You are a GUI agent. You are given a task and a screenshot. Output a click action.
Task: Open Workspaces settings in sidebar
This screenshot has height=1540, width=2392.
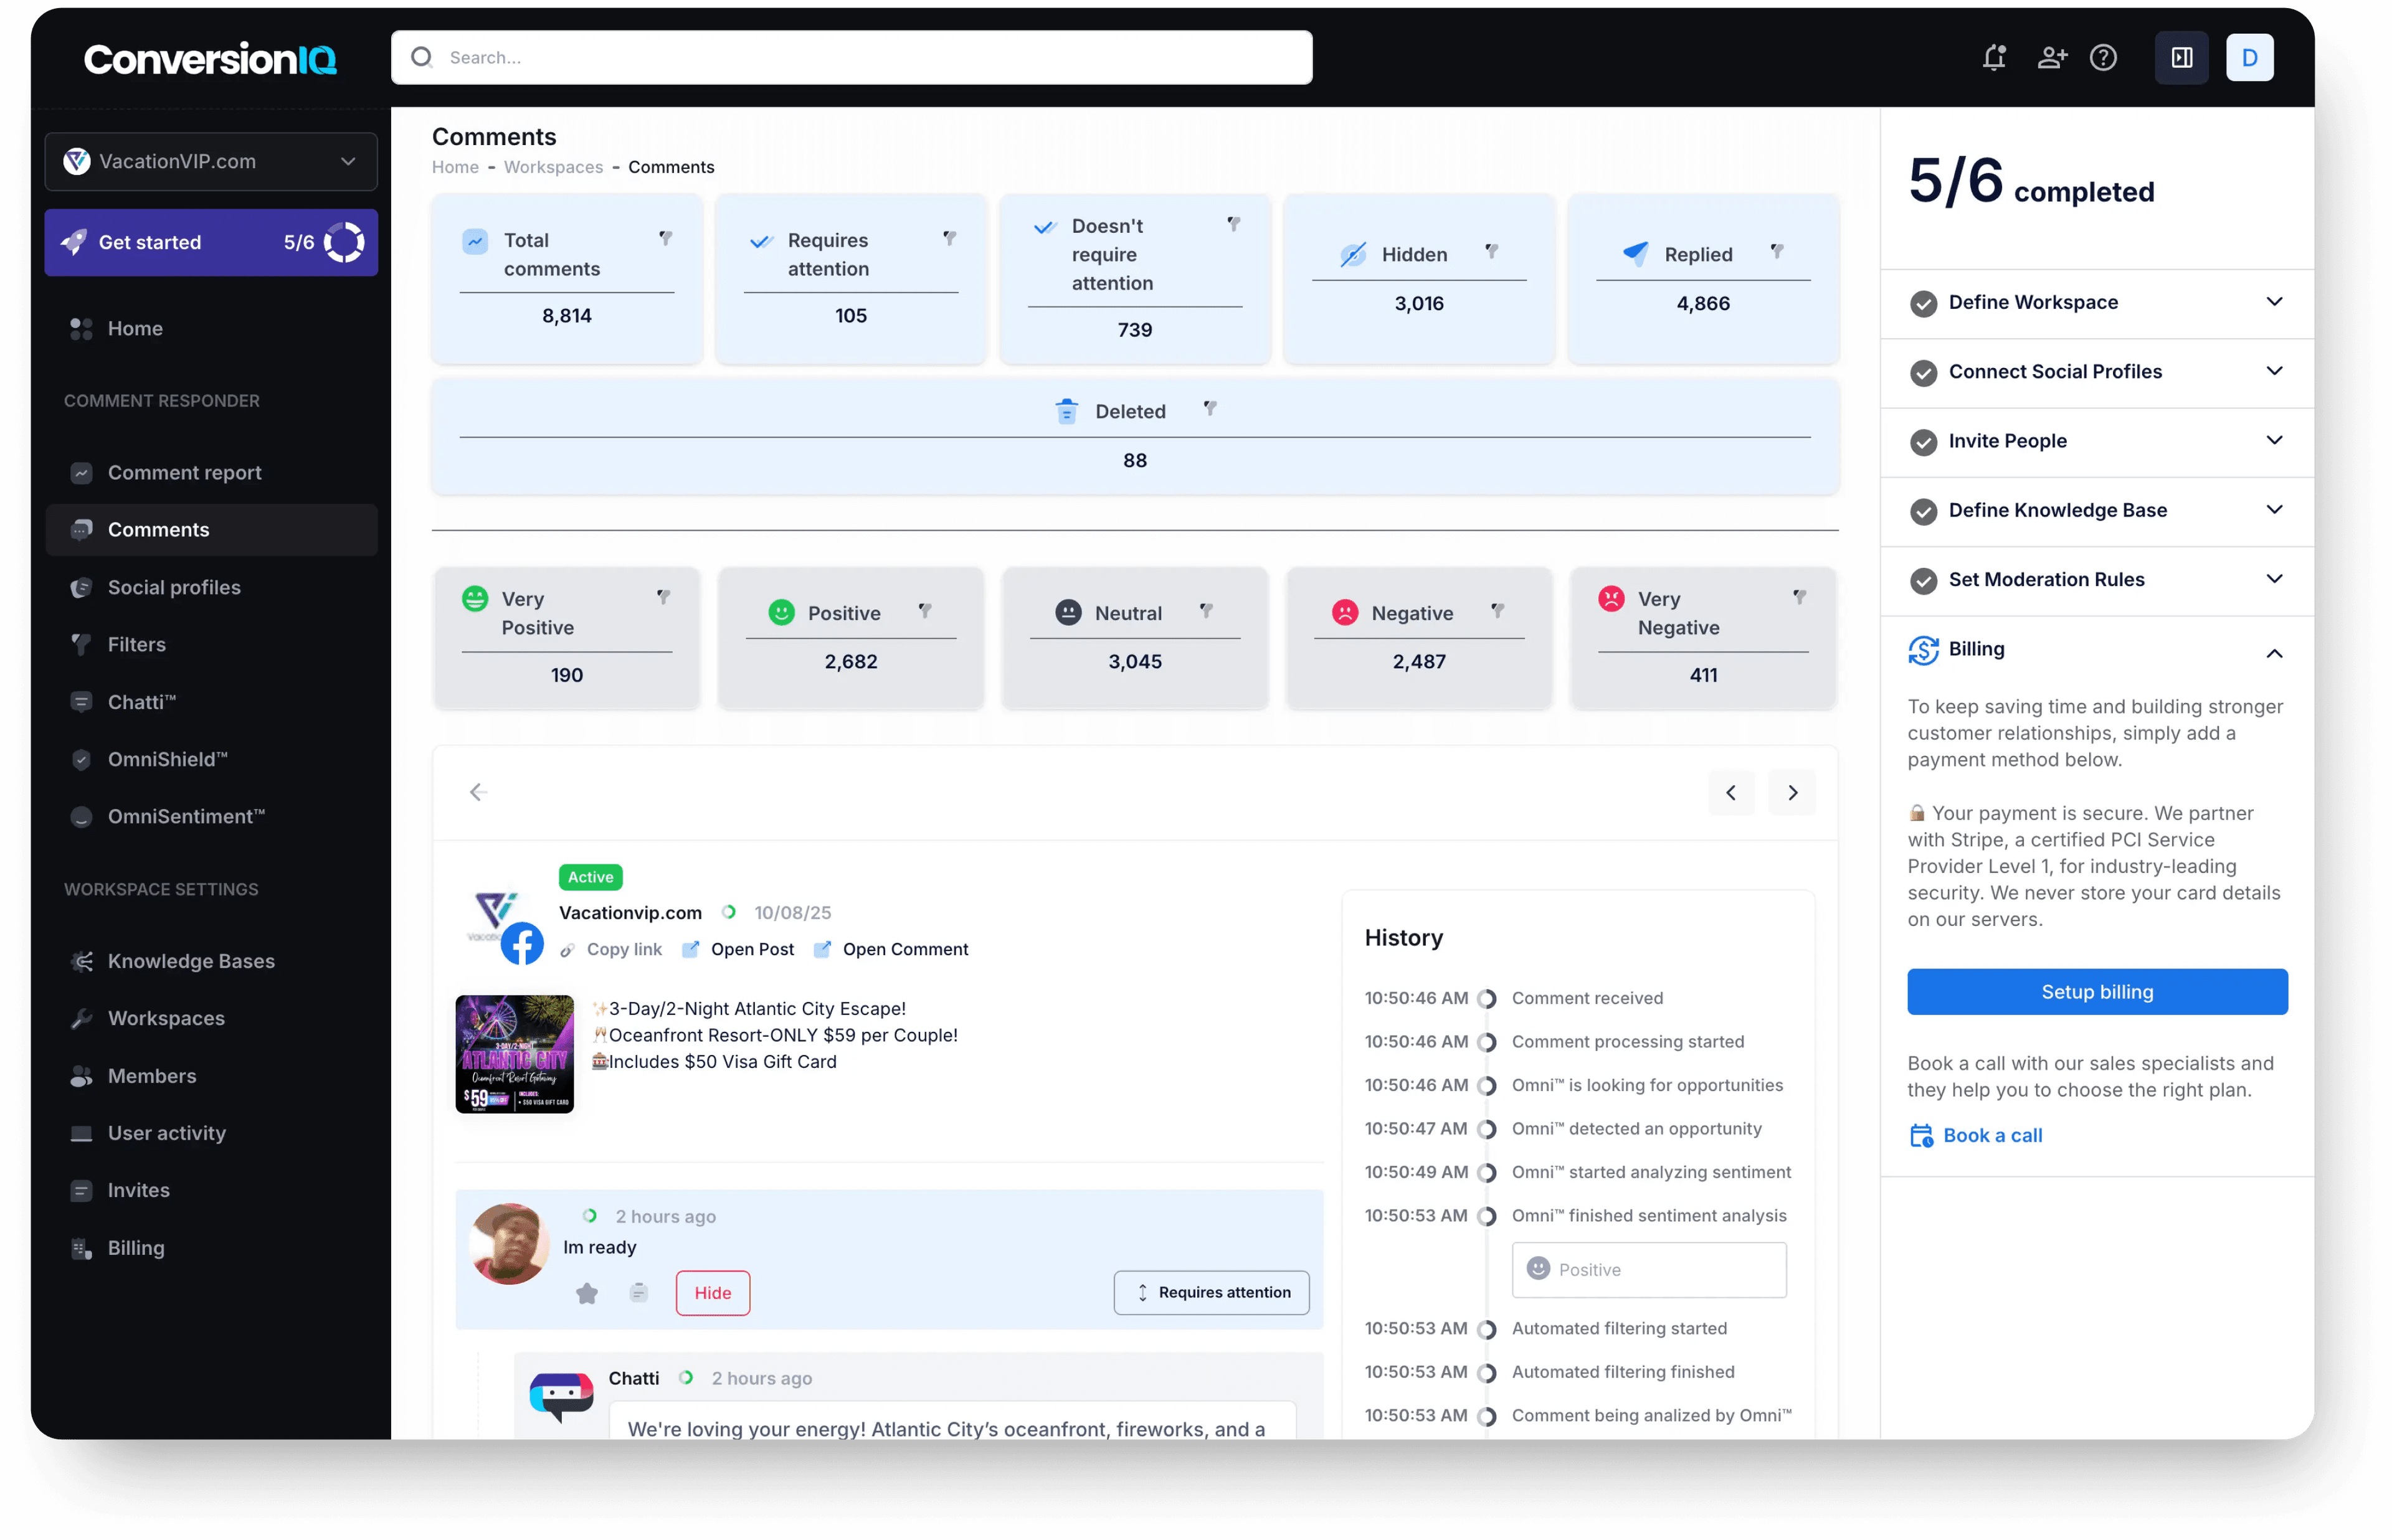pyautogui.click(x=166, y=1018)
